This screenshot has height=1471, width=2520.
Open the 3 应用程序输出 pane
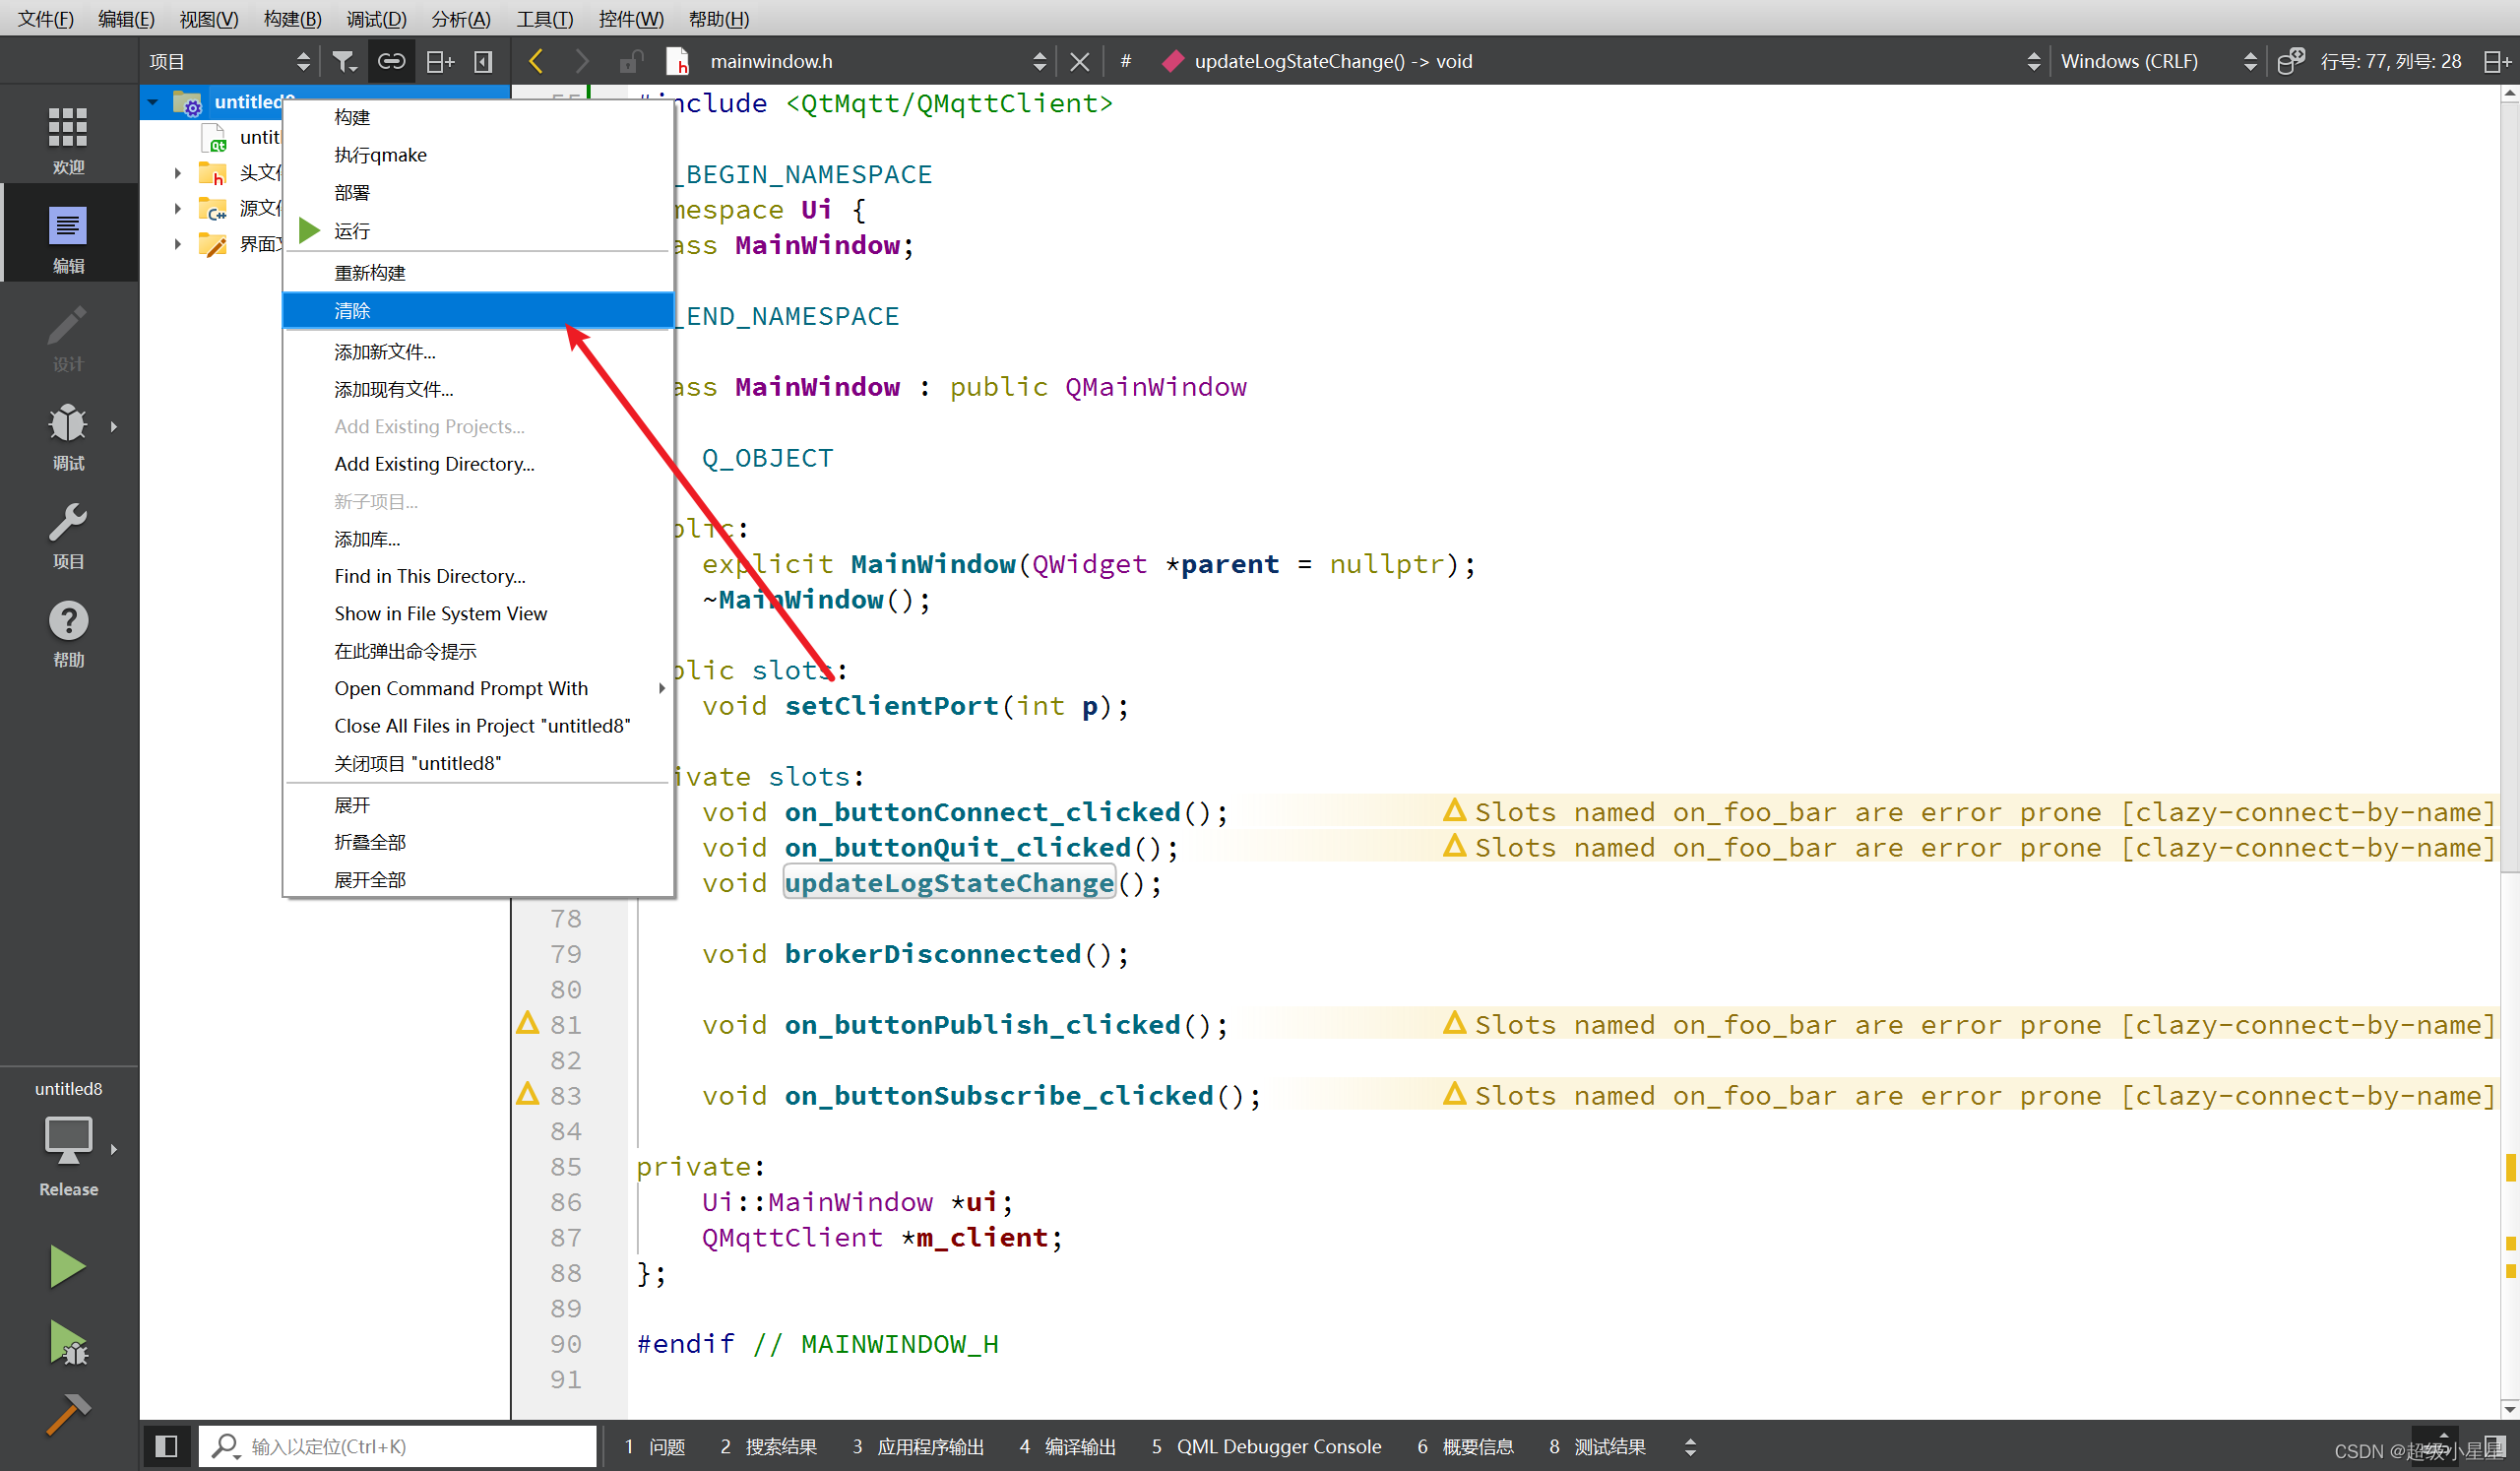tap(917, 1447)
